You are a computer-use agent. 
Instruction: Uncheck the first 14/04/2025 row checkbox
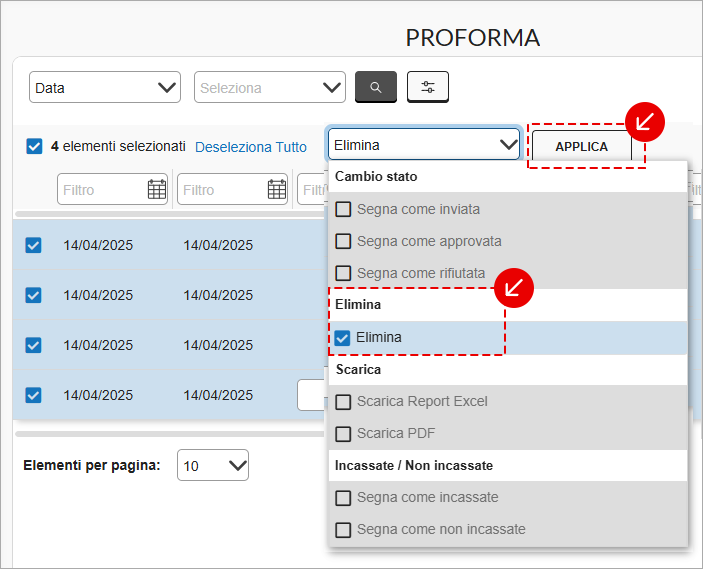(33, 245)
